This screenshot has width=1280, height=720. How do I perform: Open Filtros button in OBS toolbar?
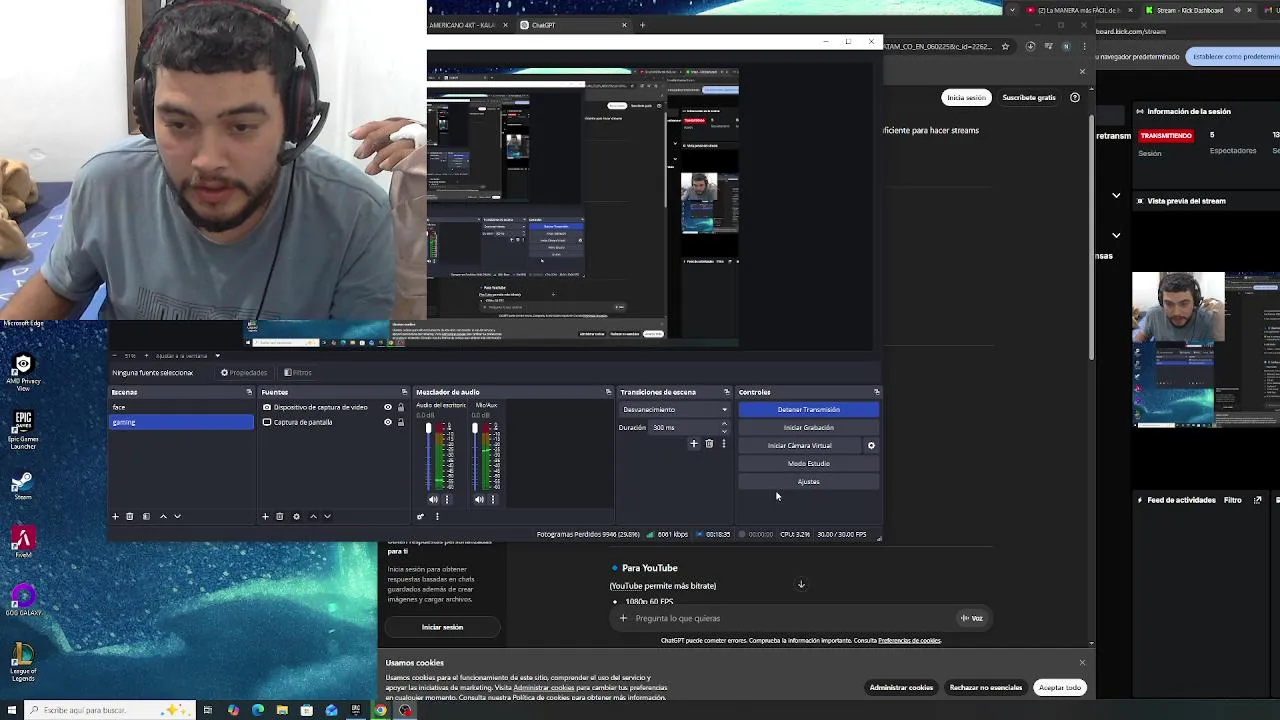pyautogui.click(x=298, y=373)
